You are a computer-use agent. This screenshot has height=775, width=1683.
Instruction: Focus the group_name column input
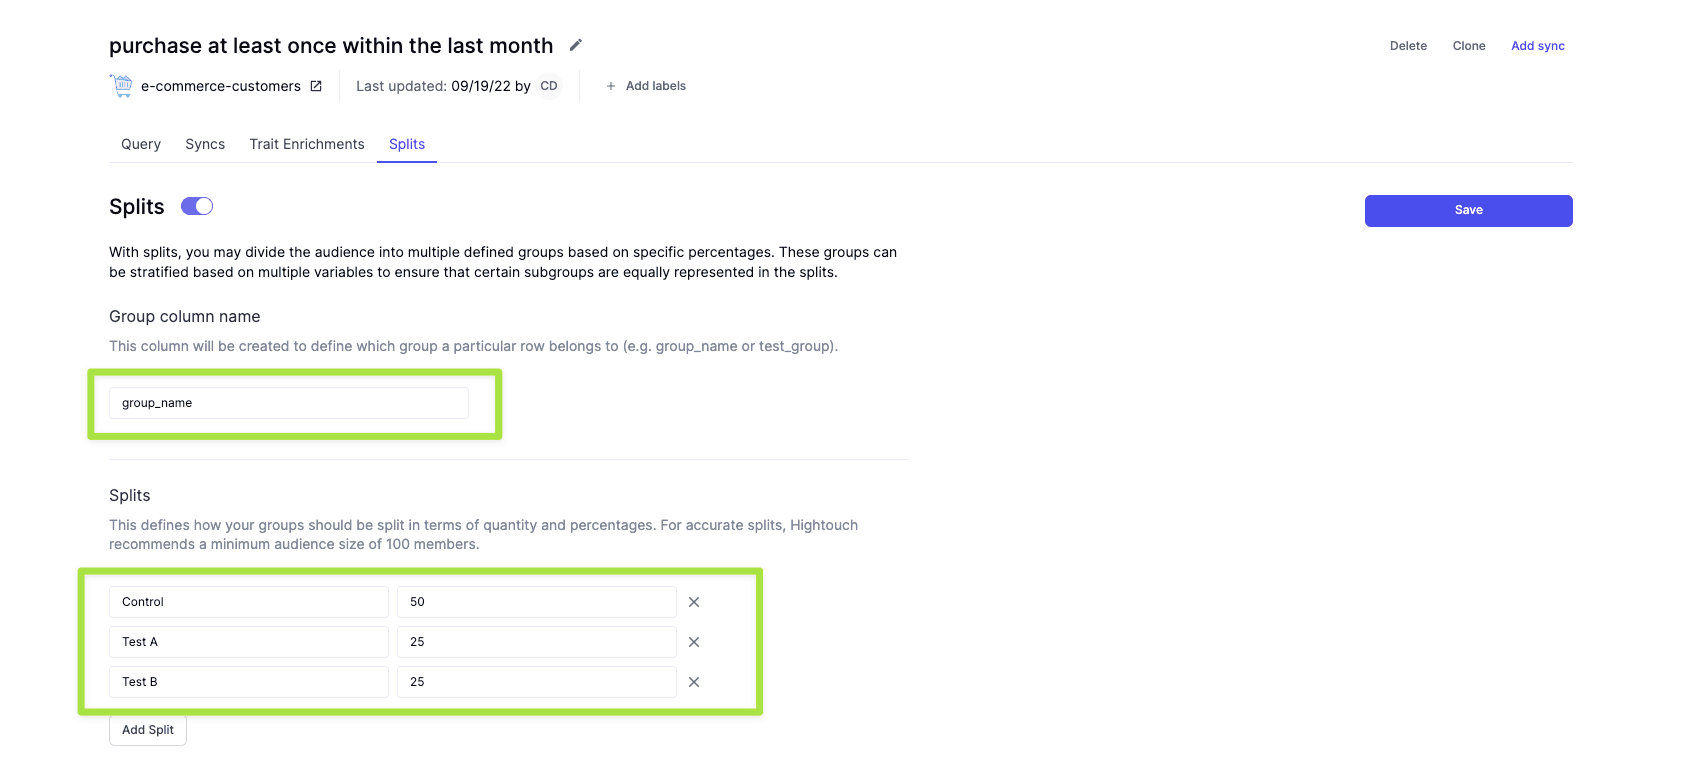click(x=288, y=403)
